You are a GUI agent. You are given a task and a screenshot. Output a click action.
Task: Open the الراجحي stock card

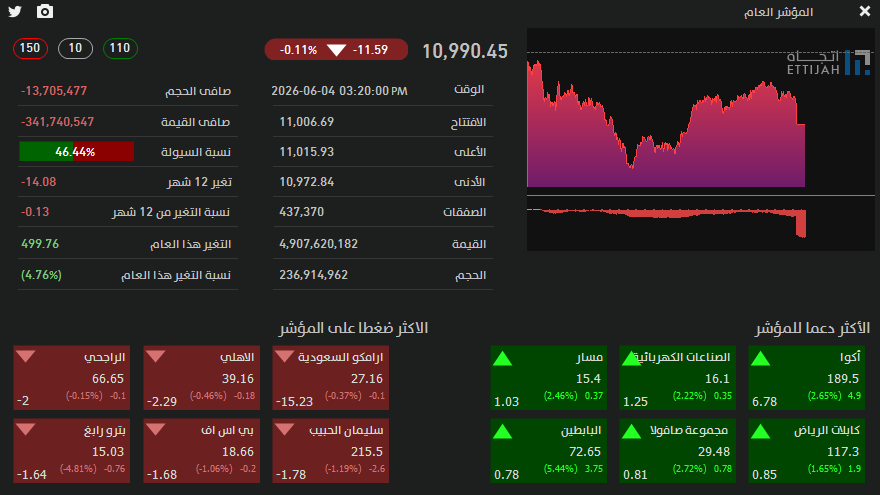pos(72,378)
